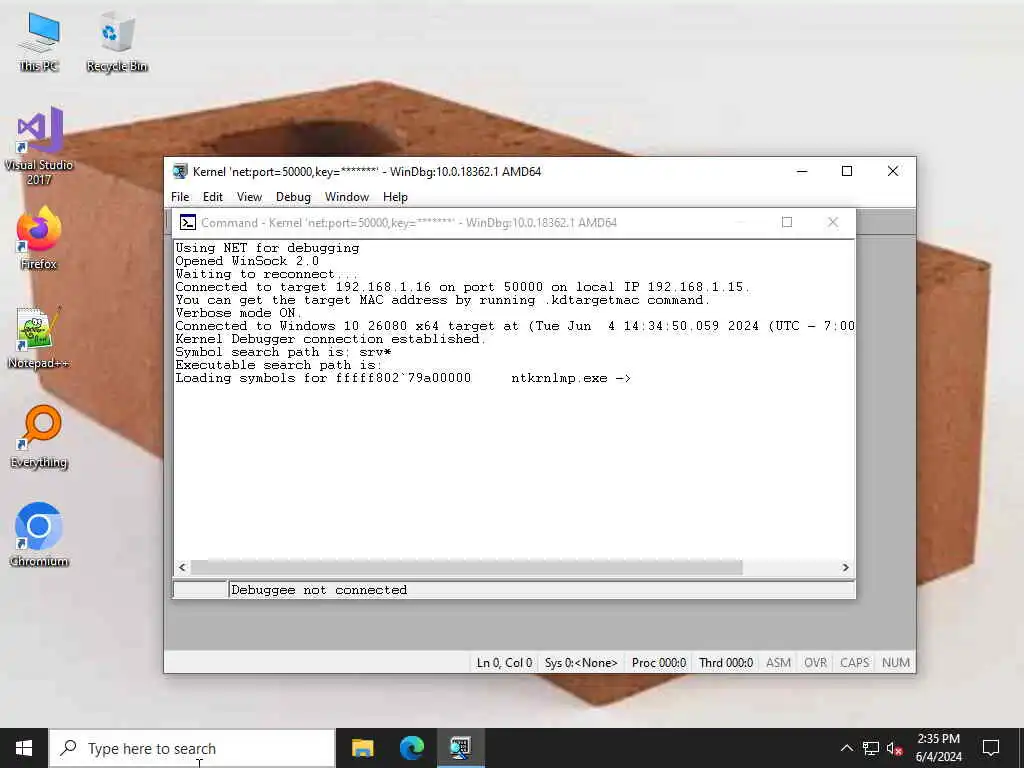Launch Visual Studio 2017 shortcut
The height and width of the screenshot is (768, 1024).
[39, 146]
